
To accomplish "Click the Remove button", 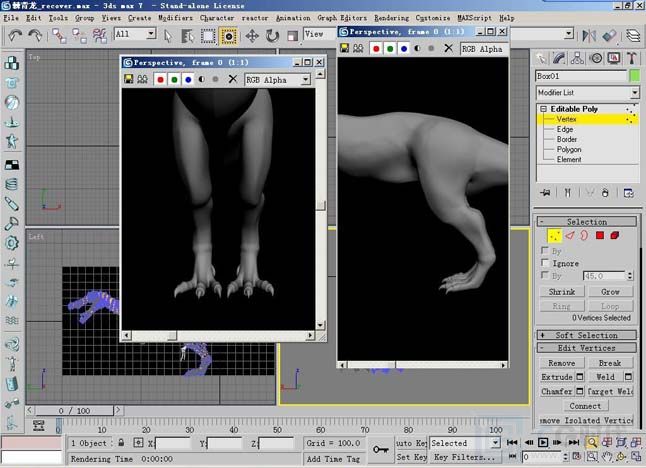I will (x=562, y=363).
